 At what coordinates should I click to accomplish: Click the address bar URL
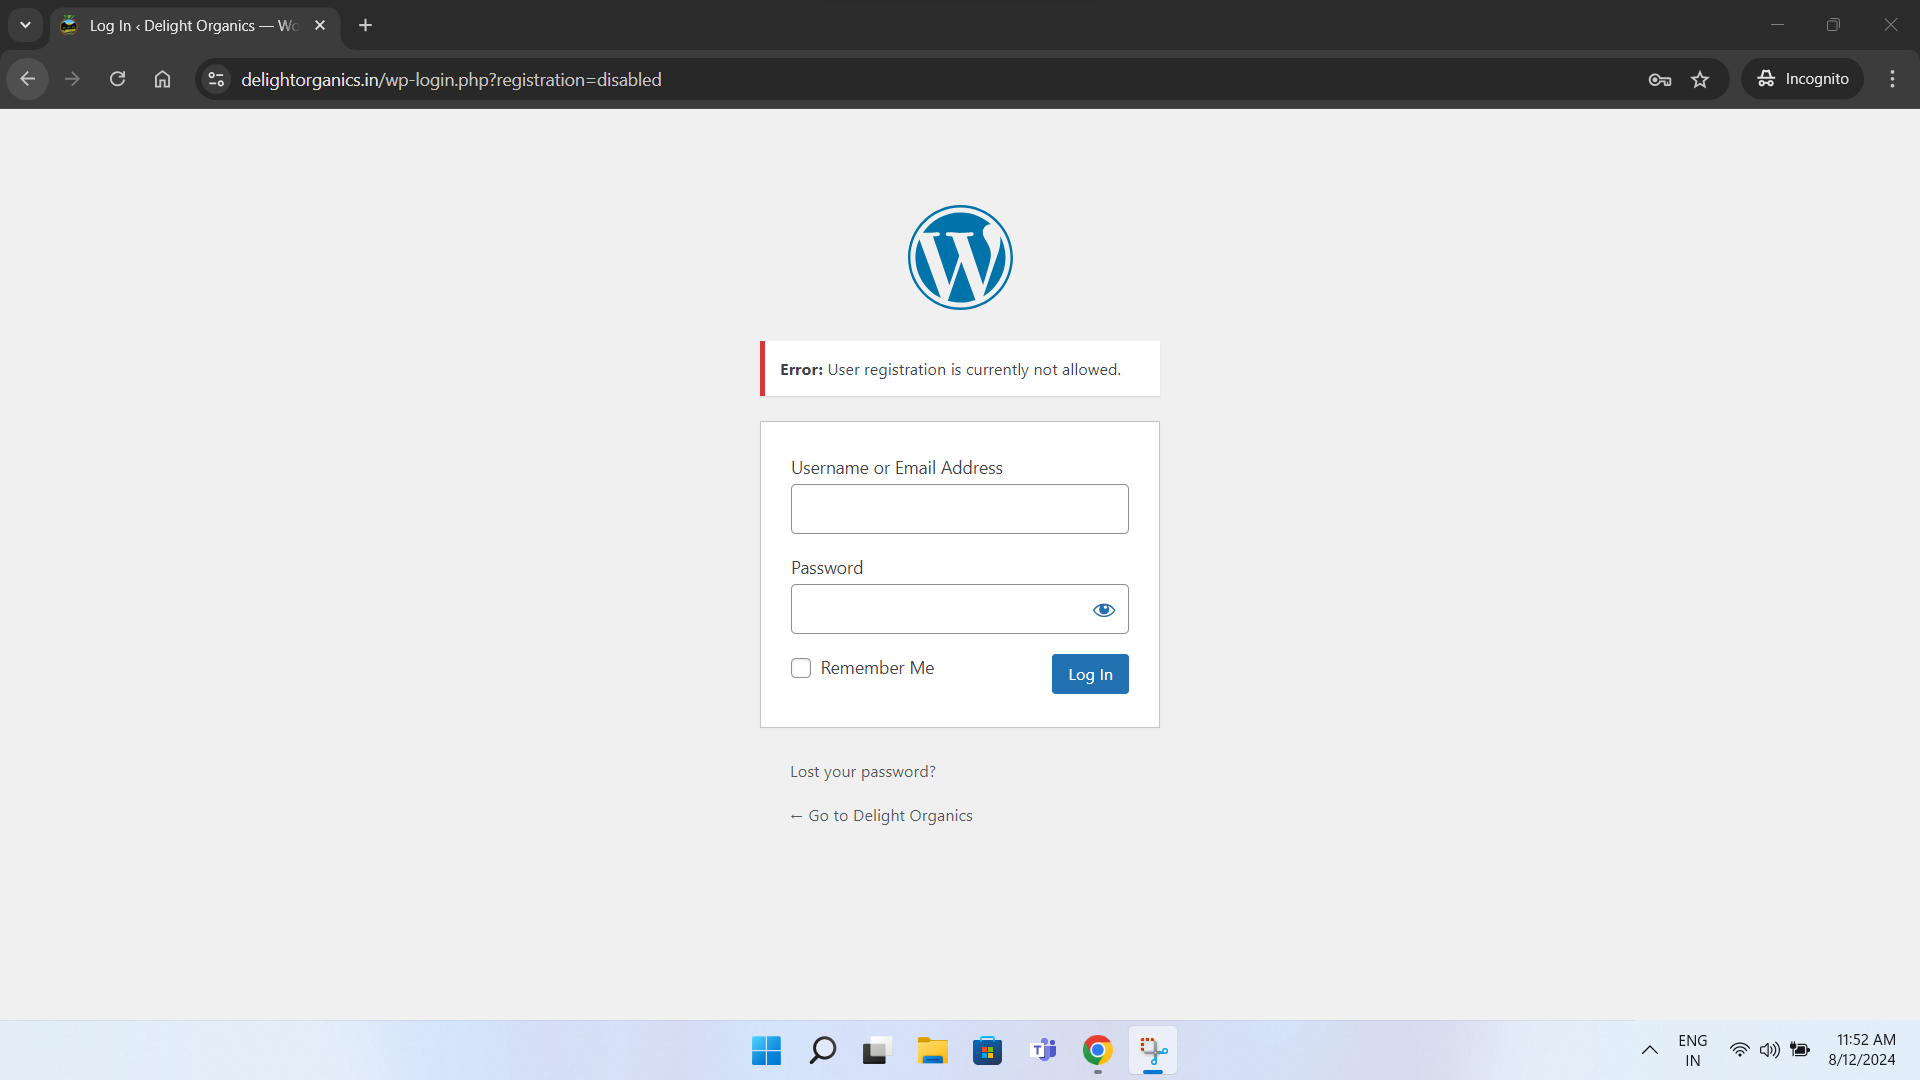(x=451, y=79)
